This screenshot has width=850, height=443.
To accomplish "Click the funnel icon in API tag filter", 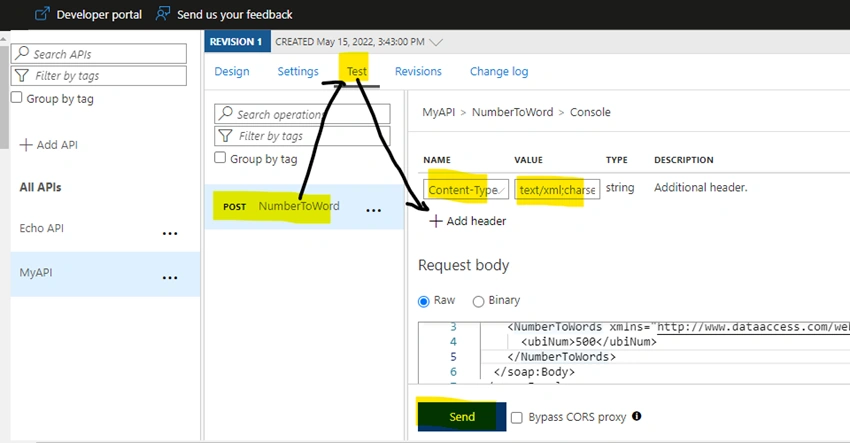I will point(22,75).
